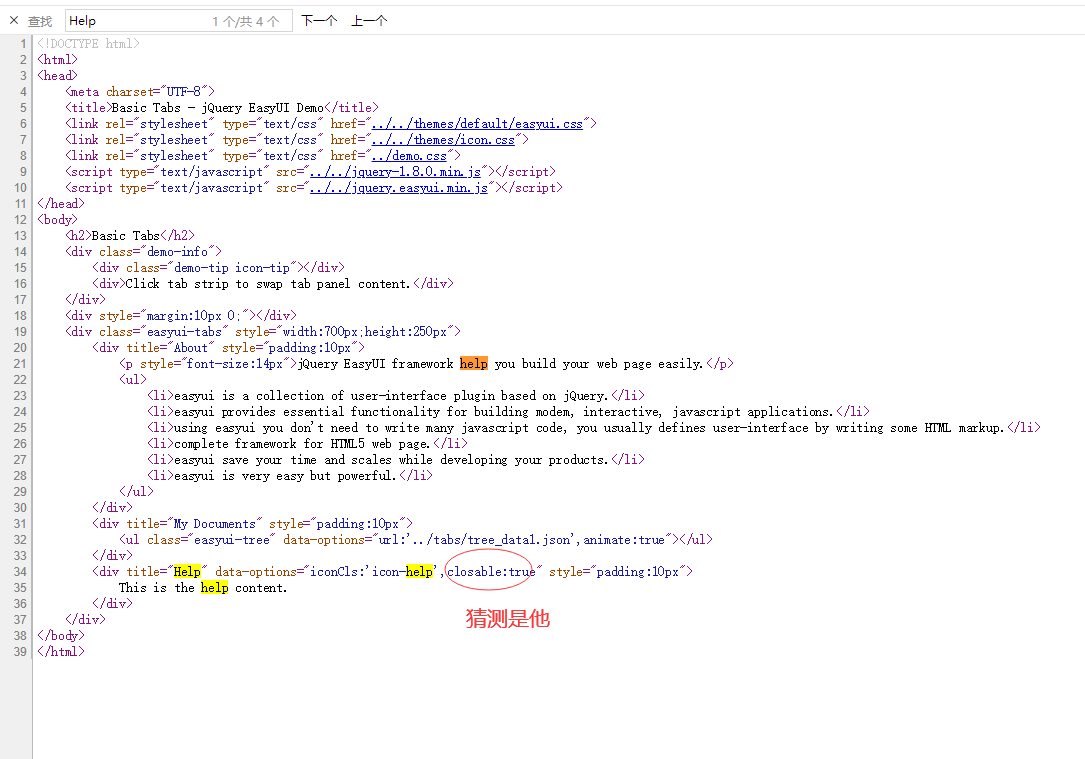The width and height of the screenshot is (1085, 759).
Task: Go to the next match with 下一个
Action: point(319,21)
